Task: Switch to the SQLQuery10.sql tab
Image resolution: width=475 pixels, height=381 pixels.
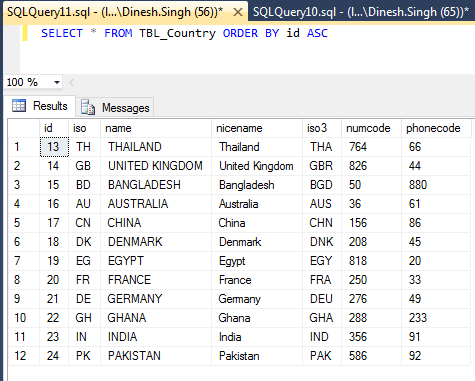Action: pos(362,12)
